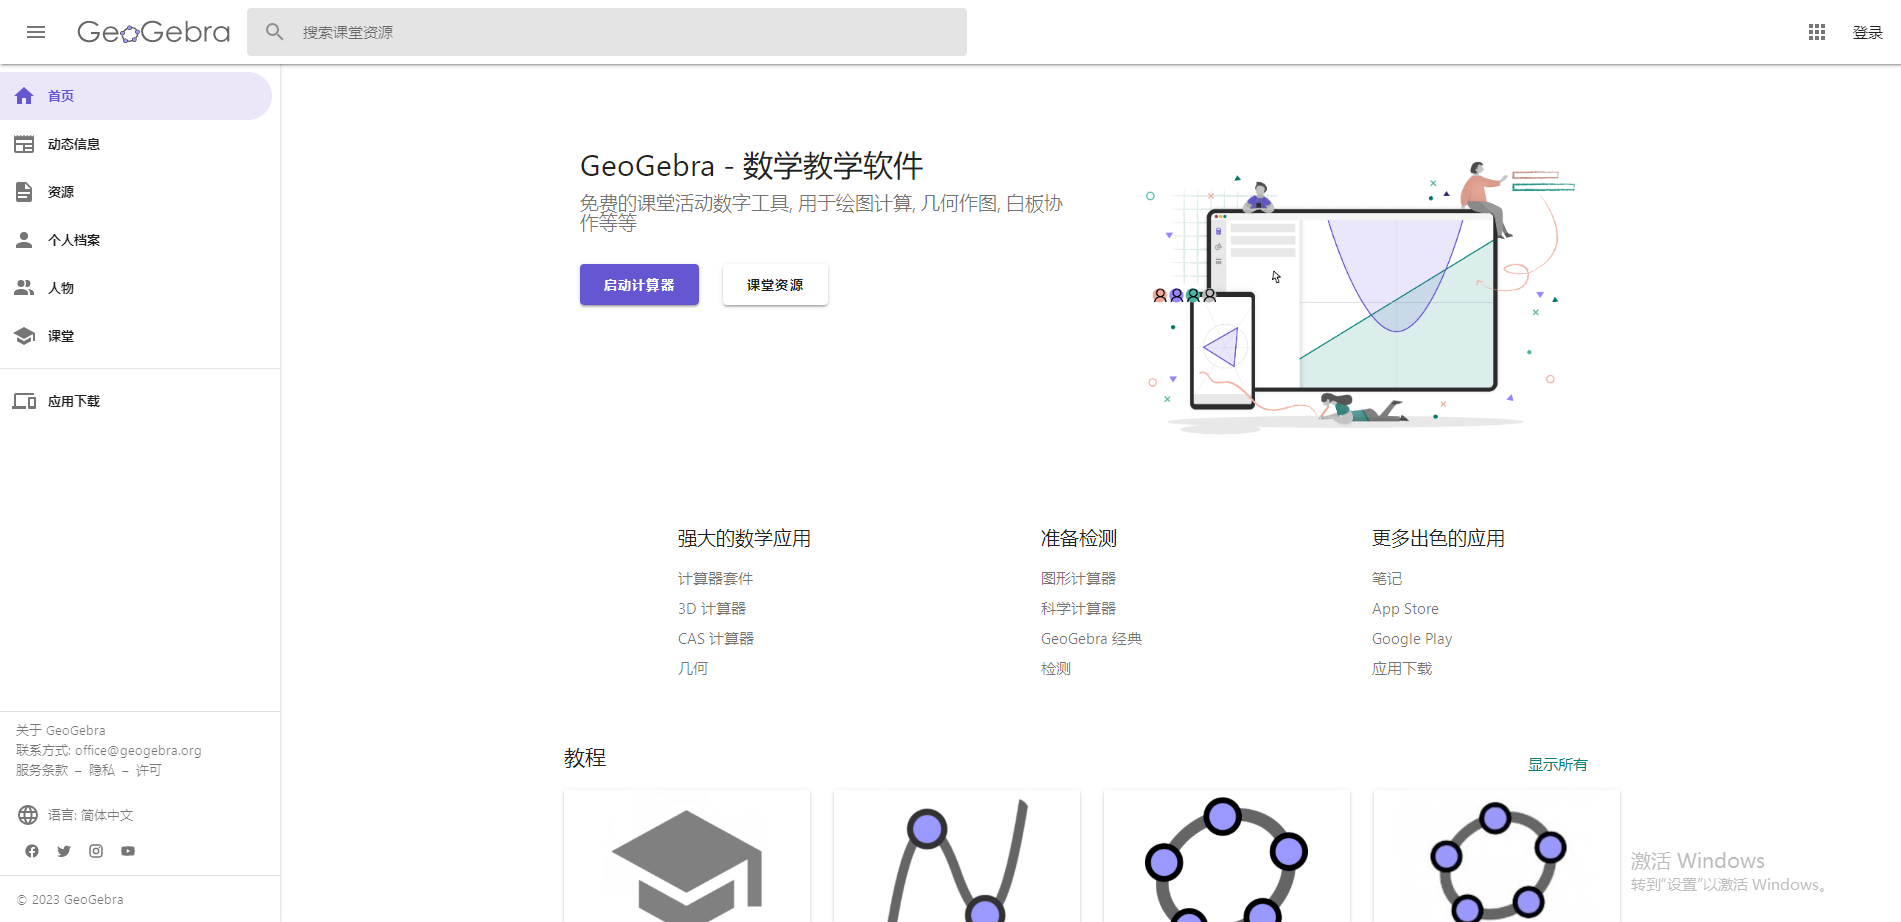
Task: Open the third tutorial card thumbnail
Action: (1227, 856)
